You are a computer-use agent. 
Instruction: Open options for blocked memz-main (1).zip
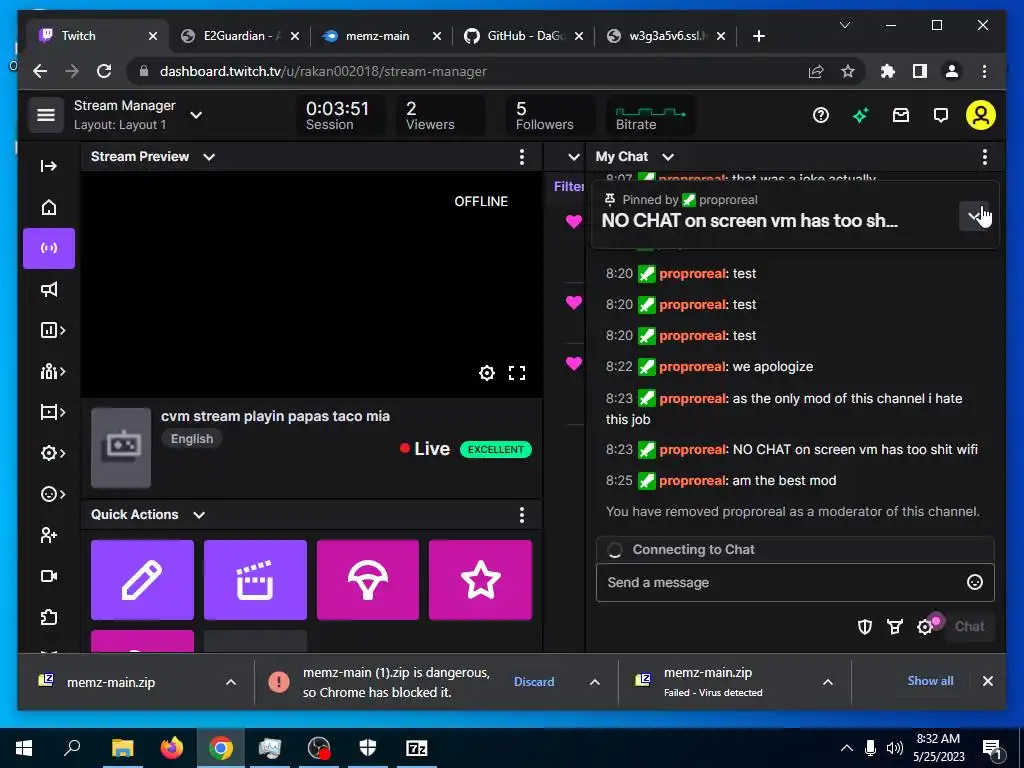click(594, 682)
